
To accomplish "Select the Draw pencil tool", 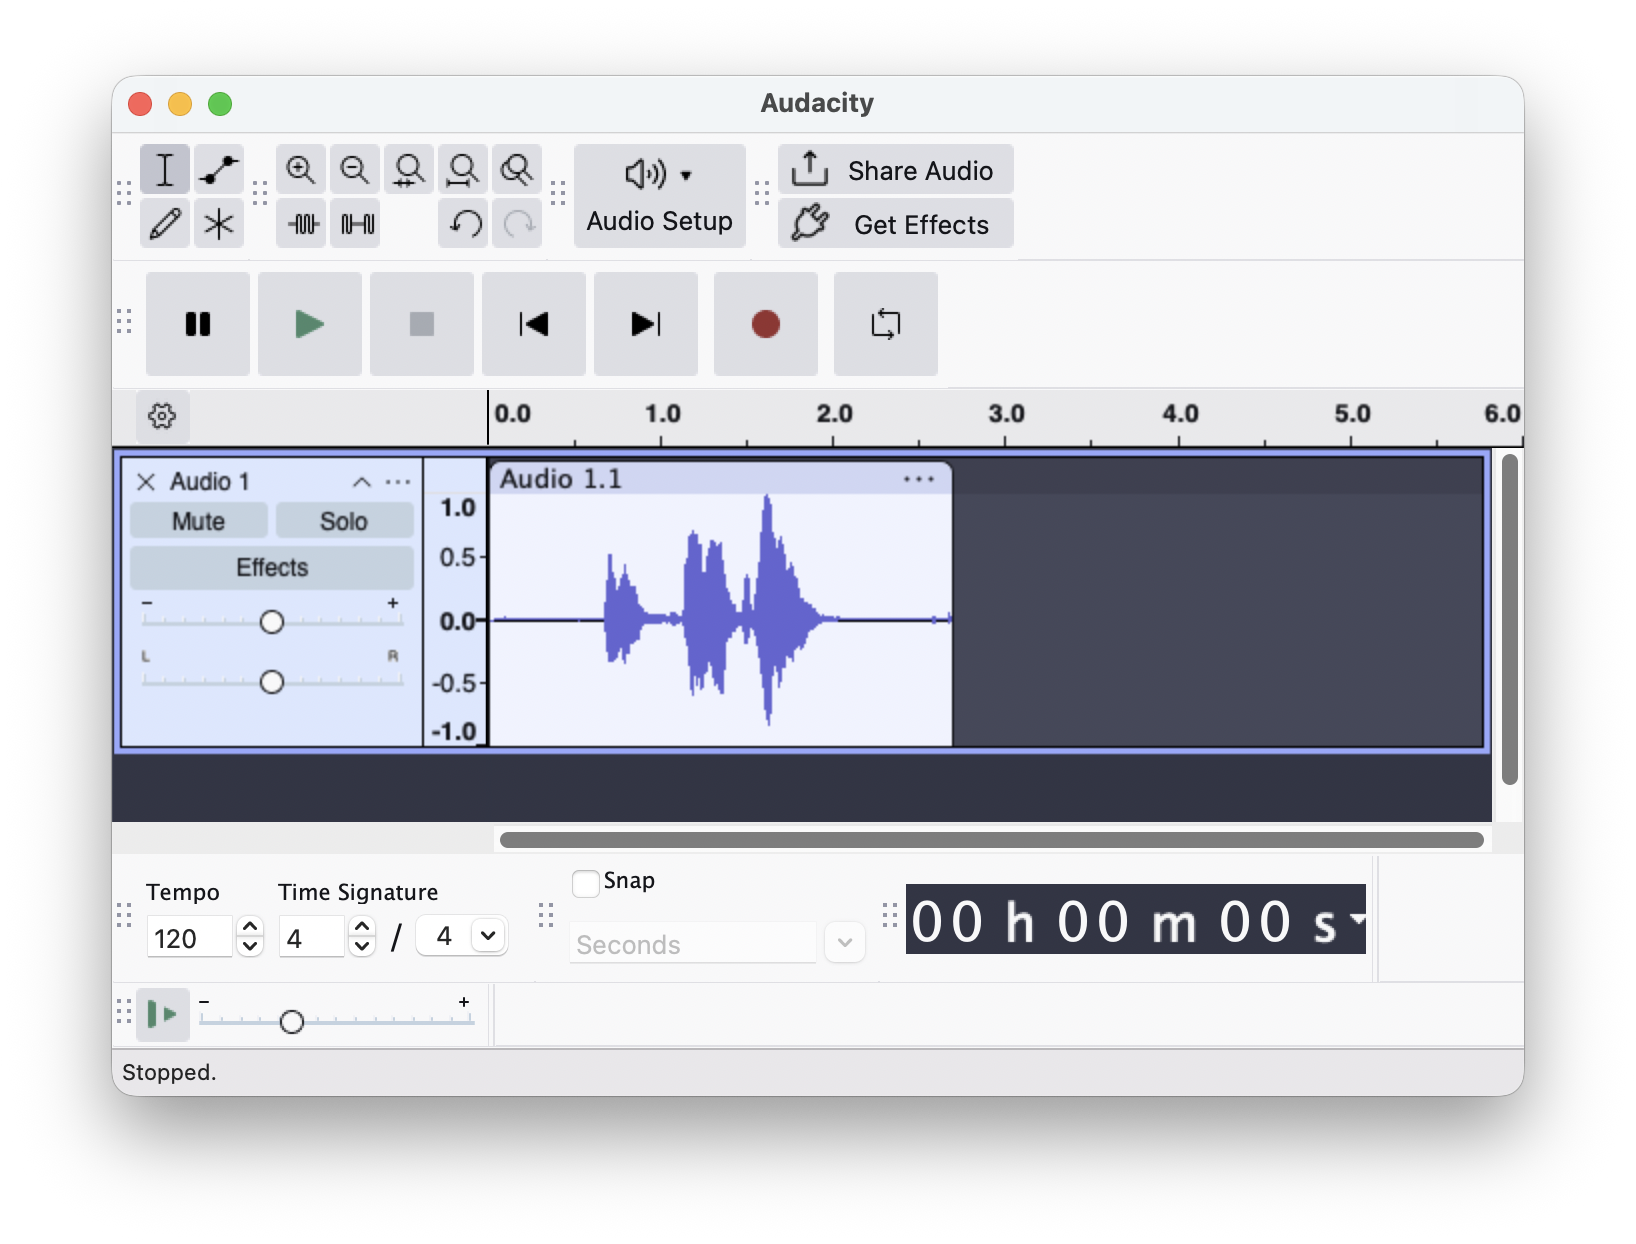I will (165, 223).
